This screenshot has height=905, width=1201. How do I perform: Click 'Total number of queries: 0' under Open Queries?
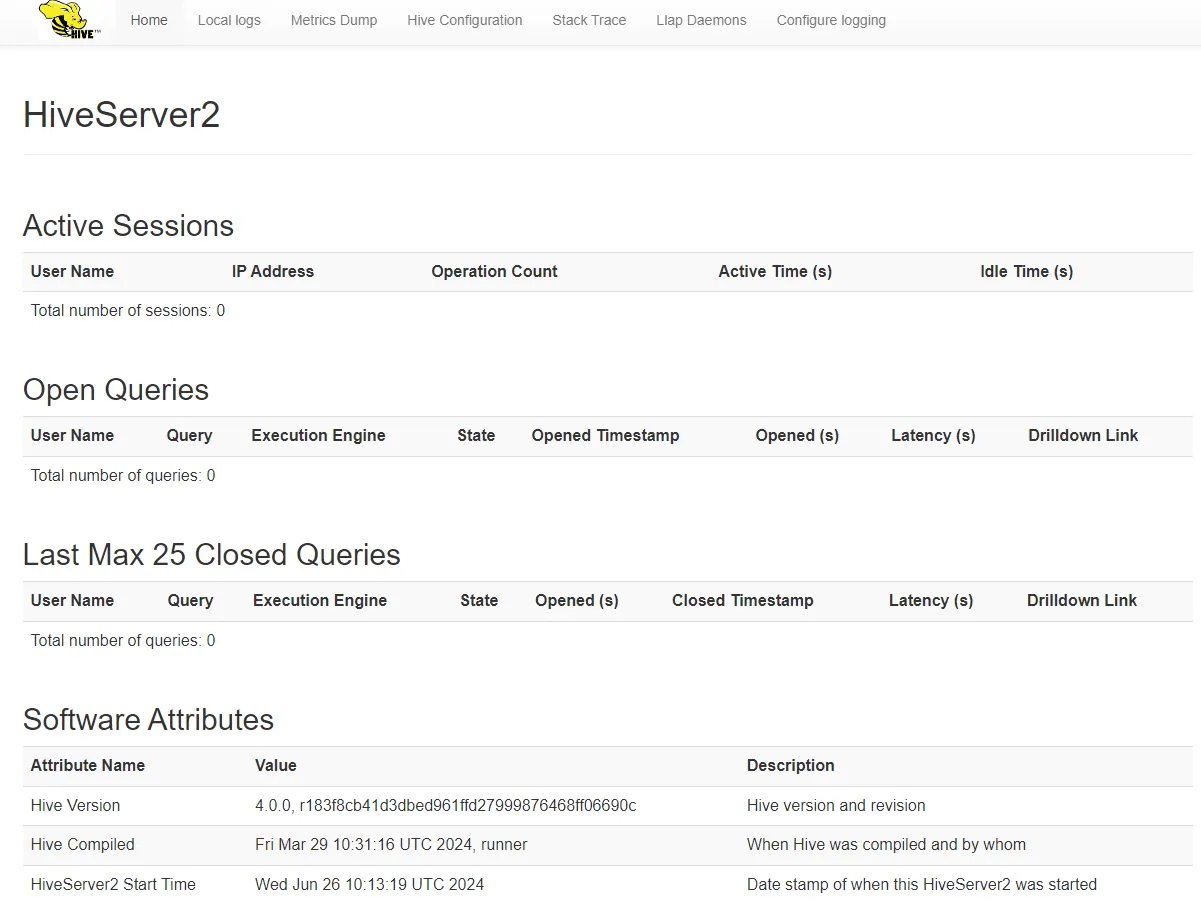pos(123,476)
